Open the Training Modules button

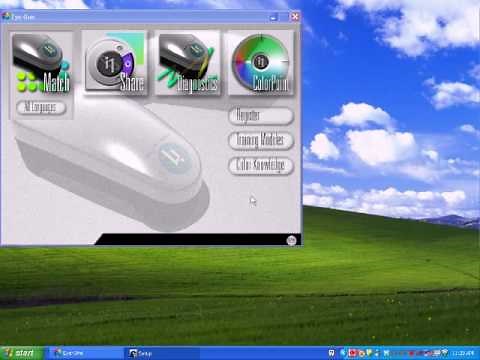tap(261, 140)
